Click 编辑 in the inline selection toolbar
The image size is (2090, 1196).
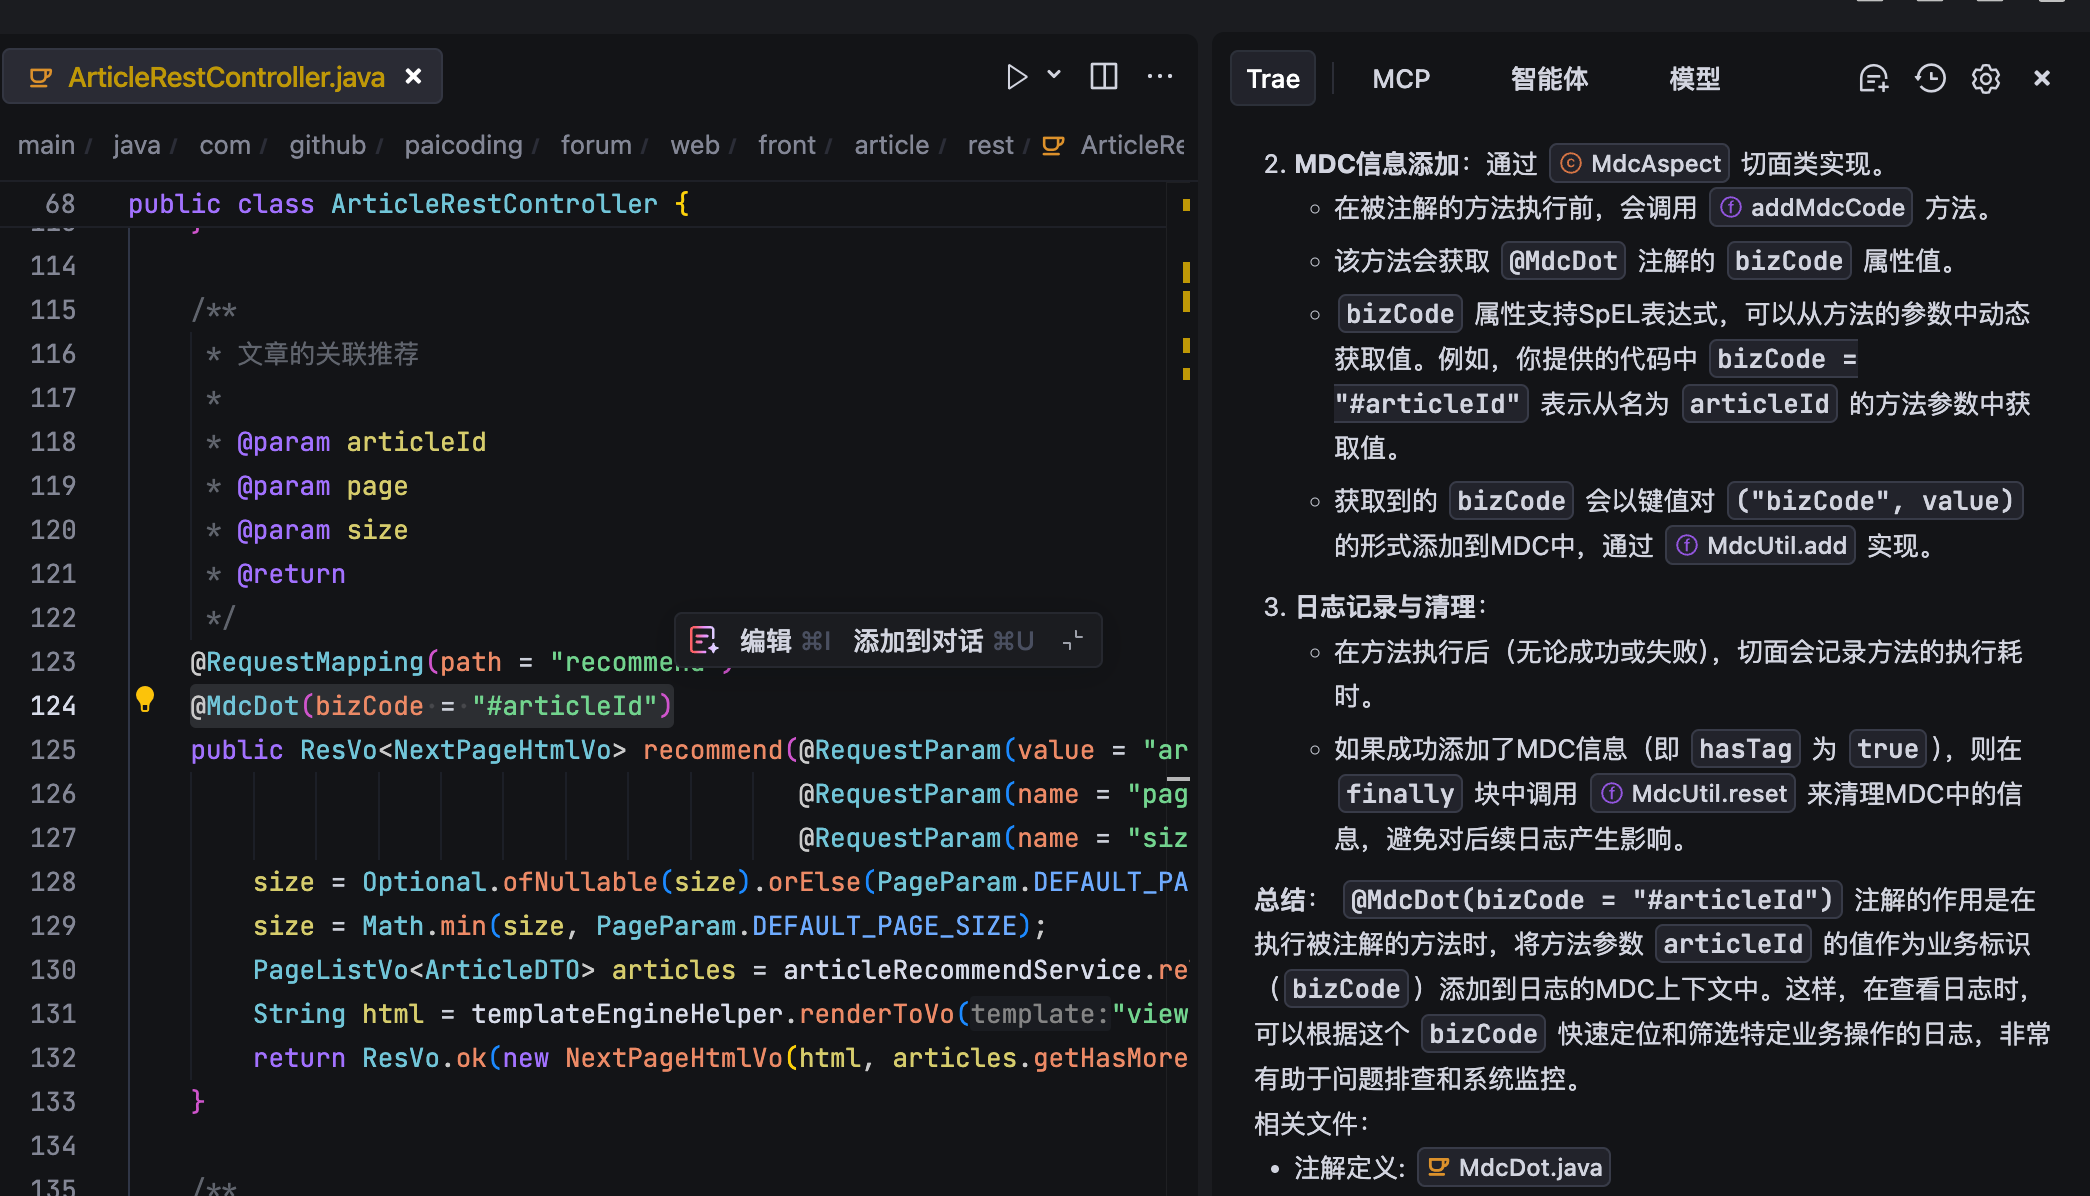(x=765, y=641)
